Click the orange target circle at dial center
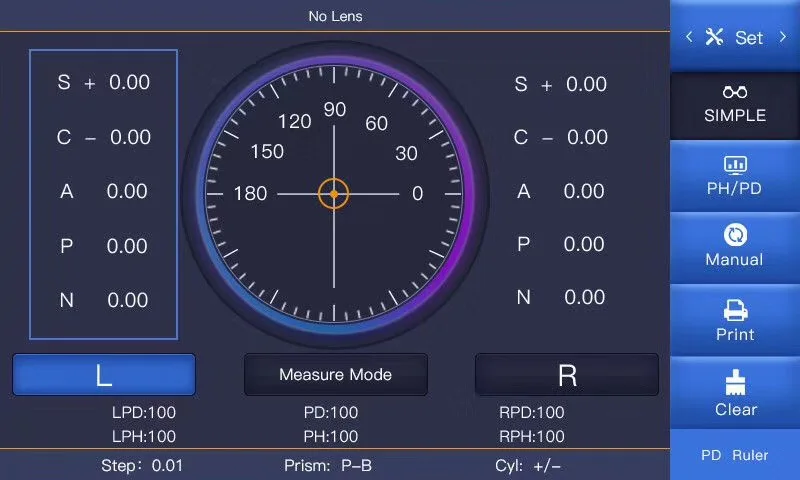Image resolution: width=800 pixels, height=480 pixels. point(334,194)
